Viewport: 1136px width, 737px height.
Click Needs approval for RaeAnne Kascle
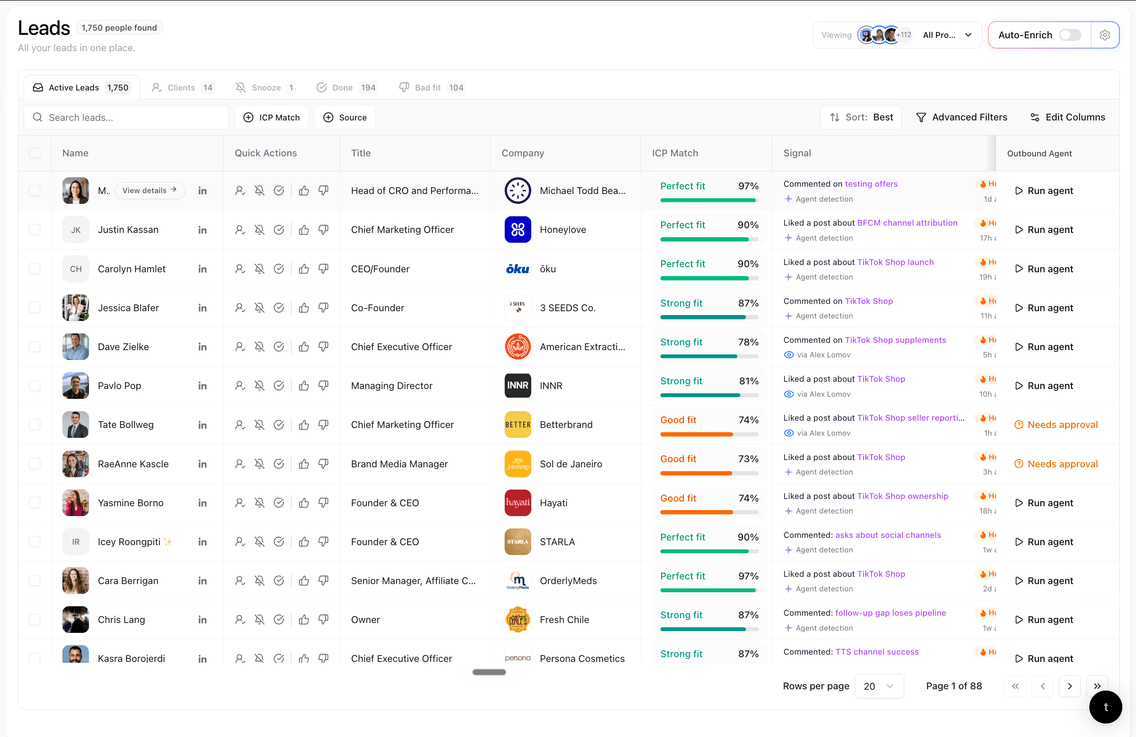[x=1056, y=464]
